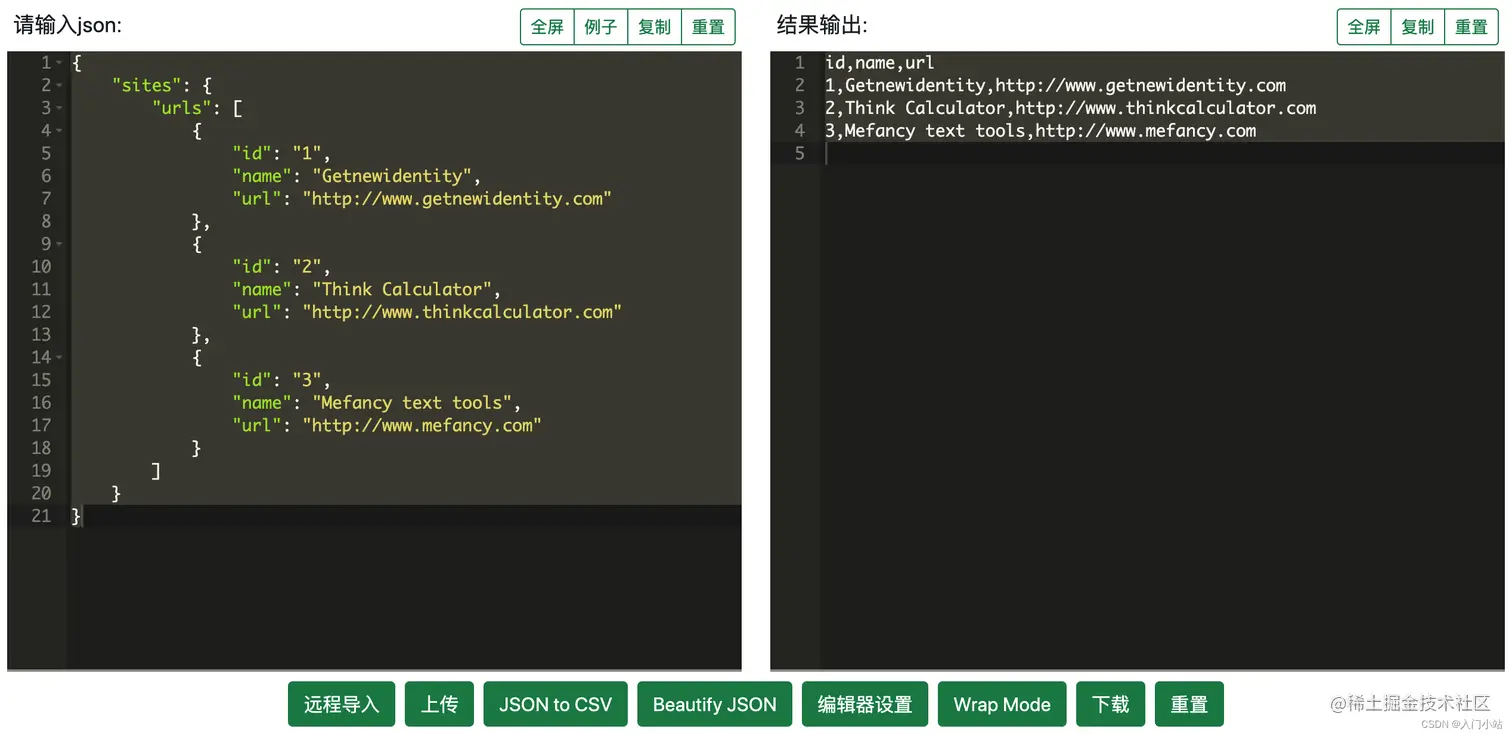
Task: Copy result output with 复制 button
Action: click(x=1418, y=27)
